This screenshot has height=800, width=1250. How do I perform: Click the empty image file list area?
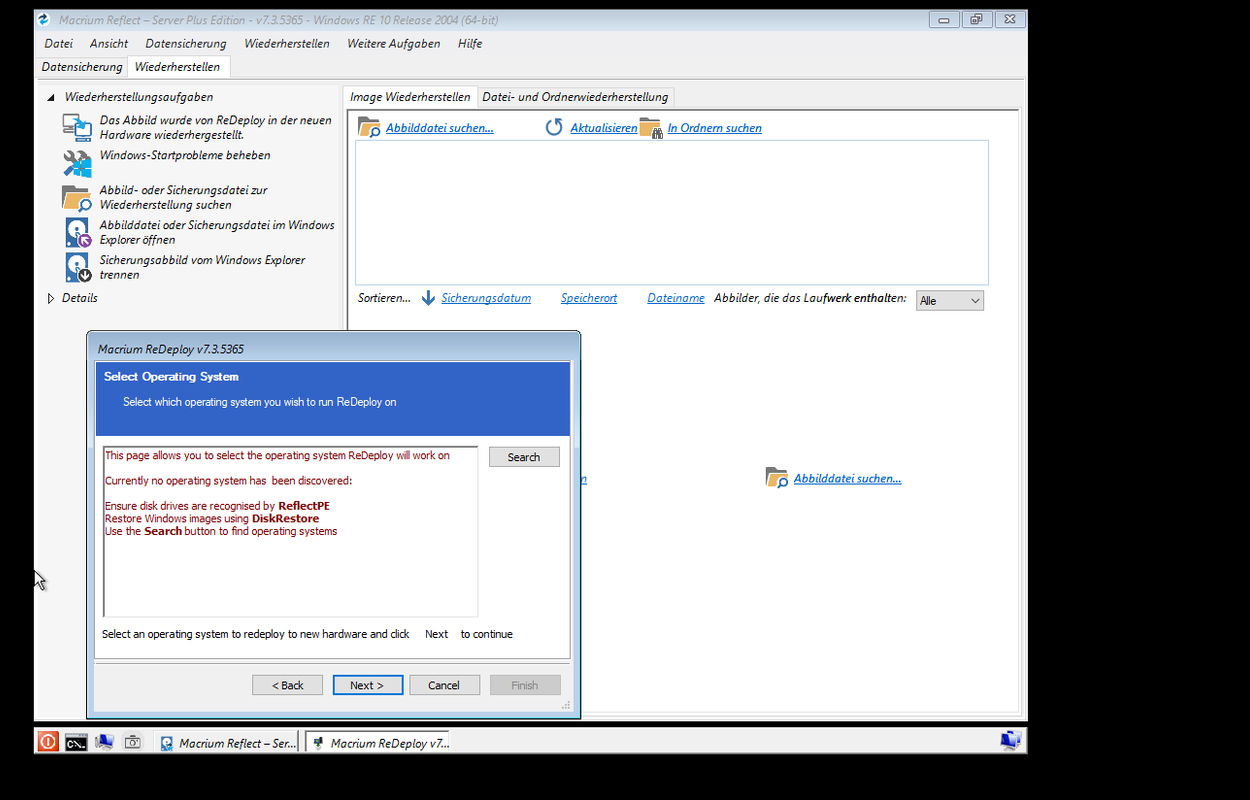point(672,212)
